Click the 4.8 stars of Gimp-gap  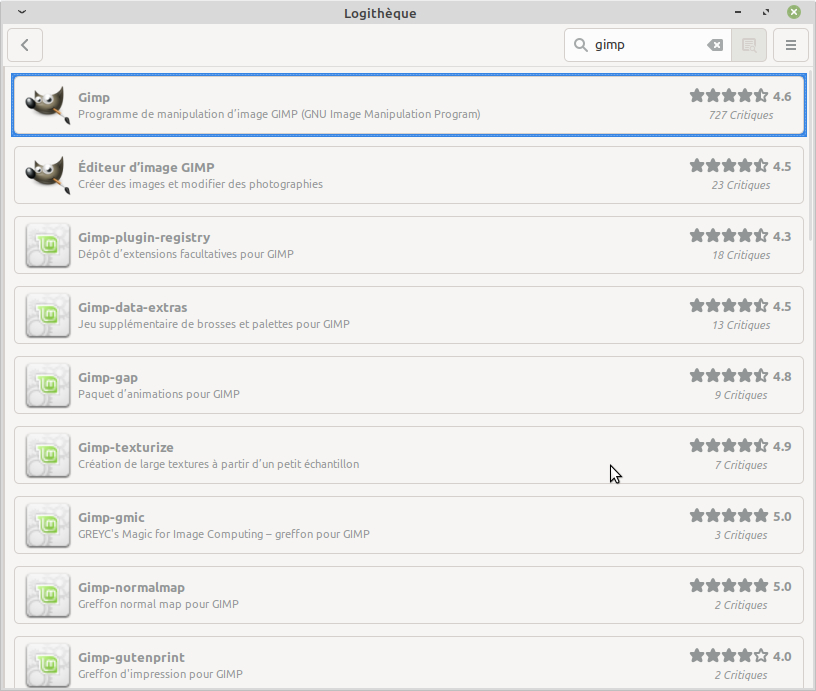tap(729, 376)
